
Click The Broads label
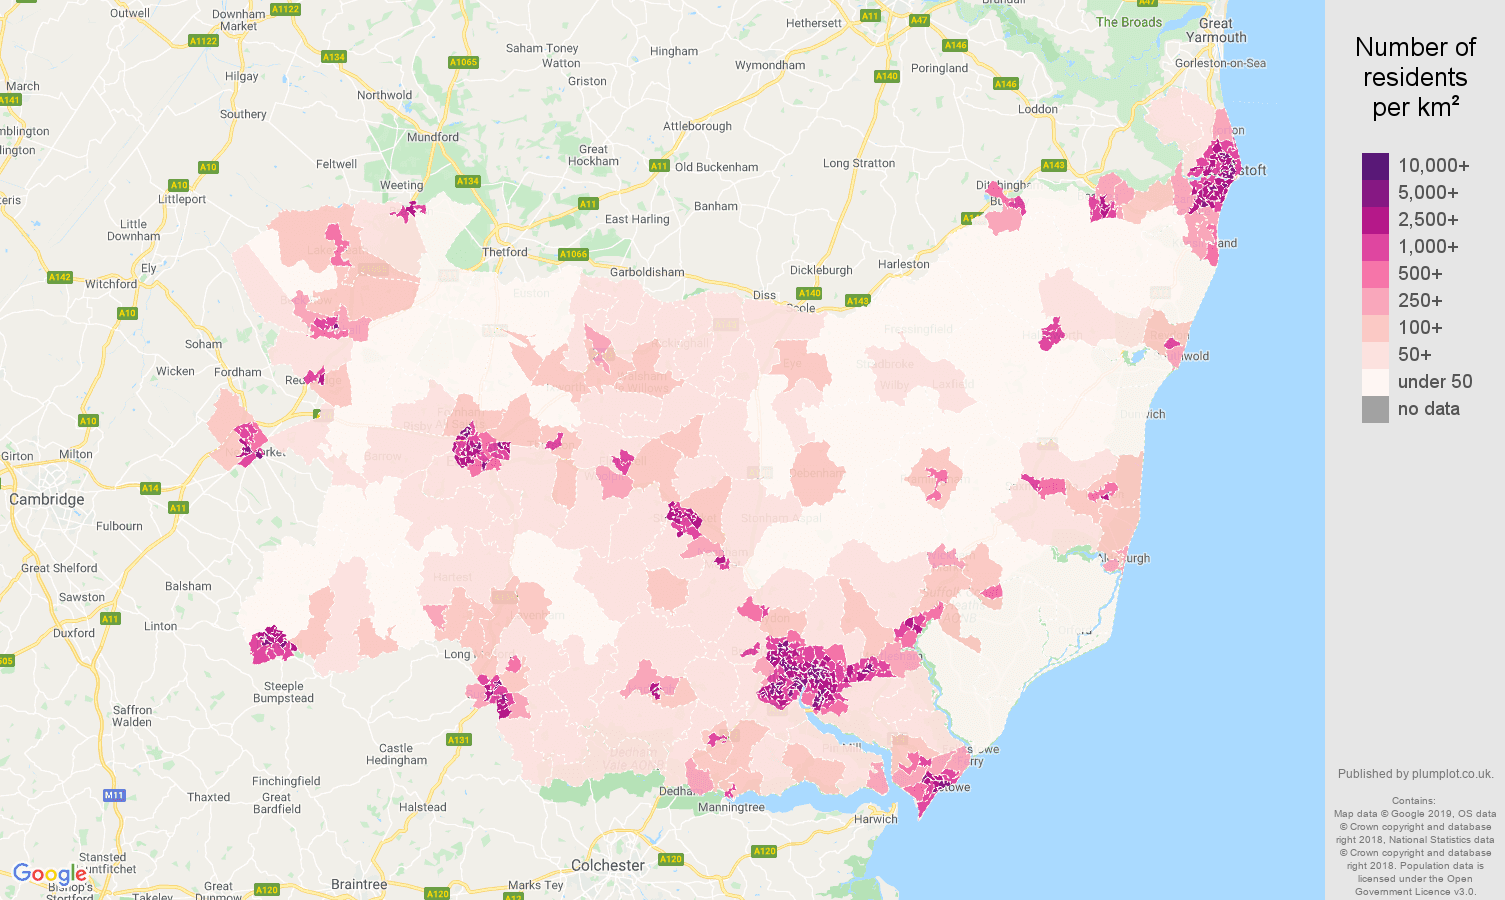1129,22
